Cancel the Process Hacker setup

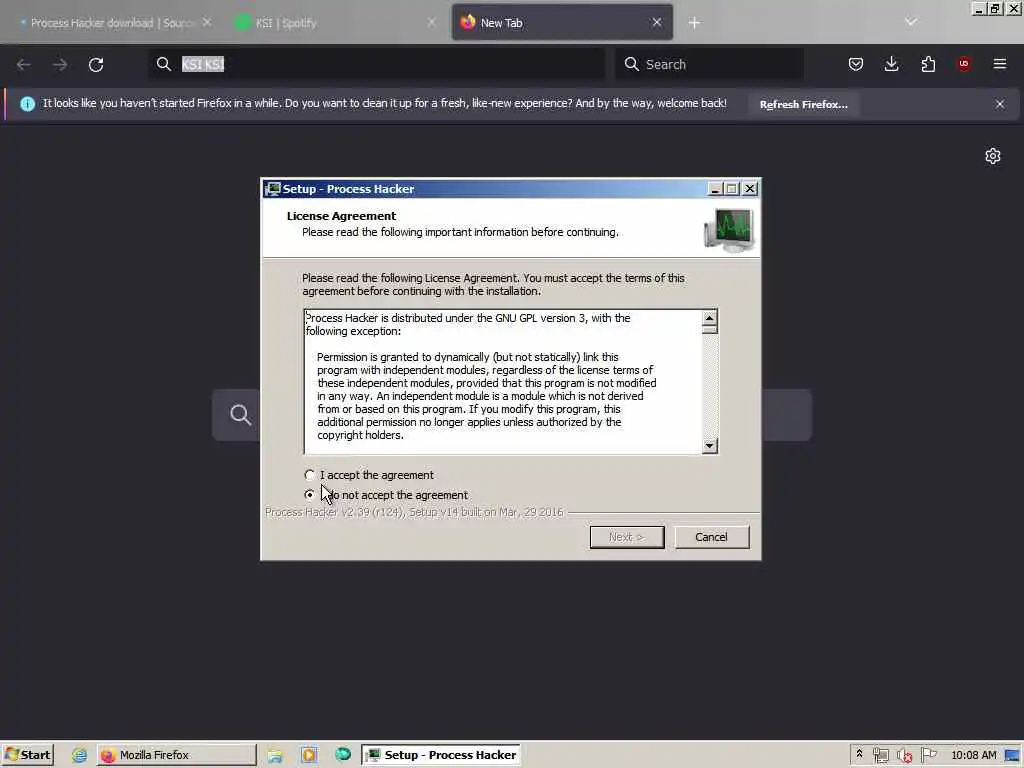point(711,537)
